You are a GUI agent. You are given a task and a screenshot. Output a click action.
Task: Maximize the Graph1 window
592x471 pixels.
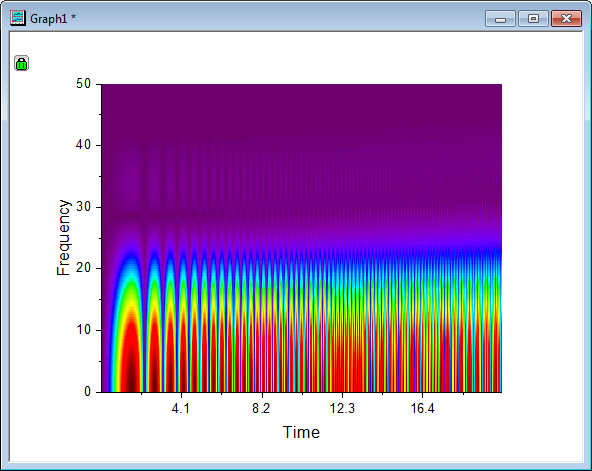click(533, 18)
